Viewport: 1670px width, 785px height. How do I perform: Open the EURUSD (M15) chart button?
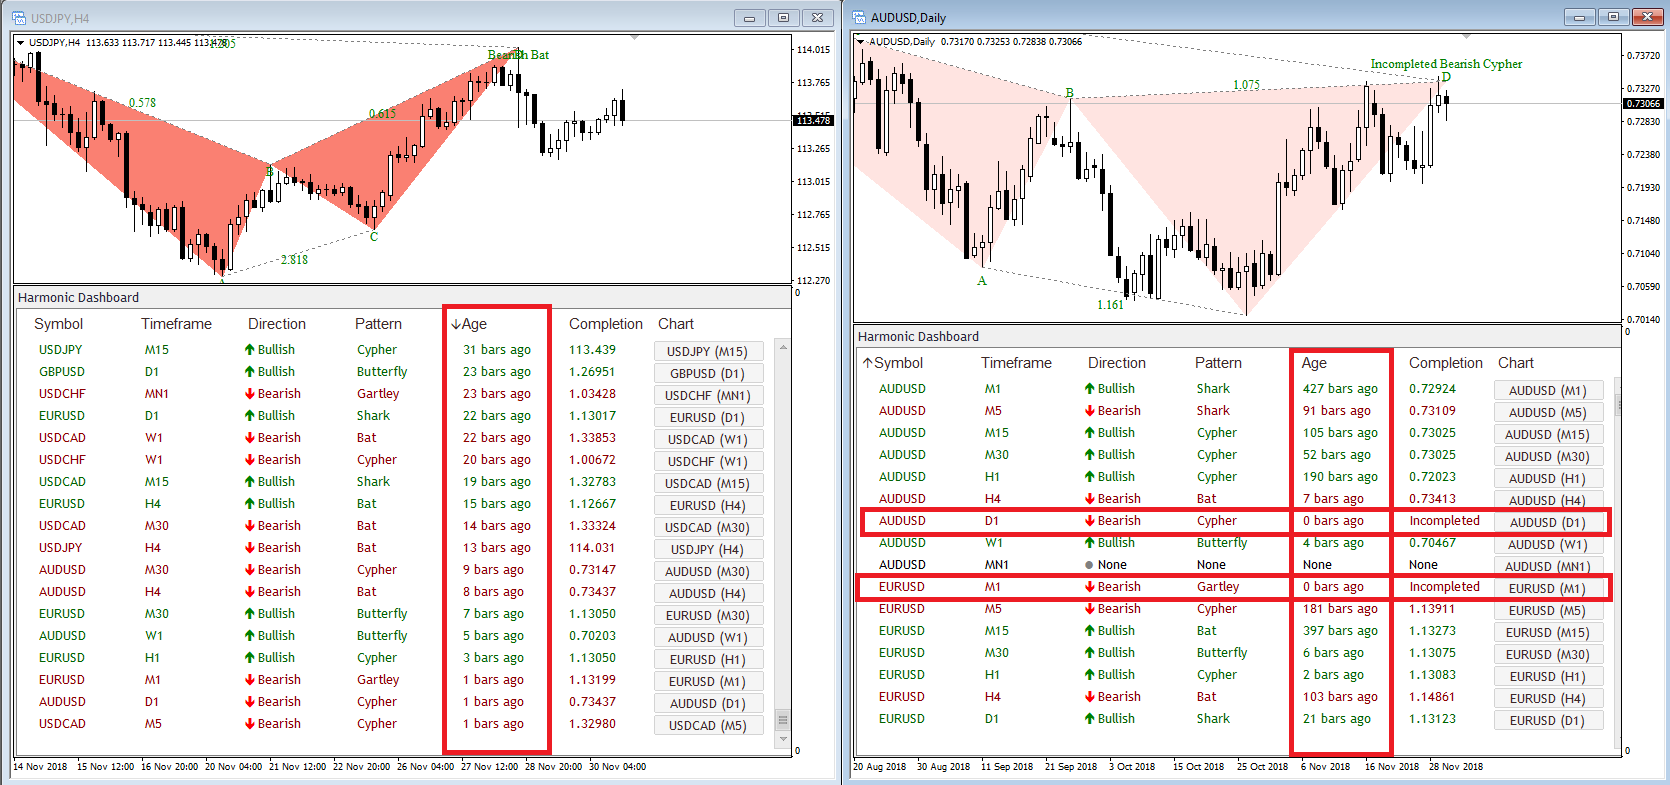click(x=1548, y=632)
